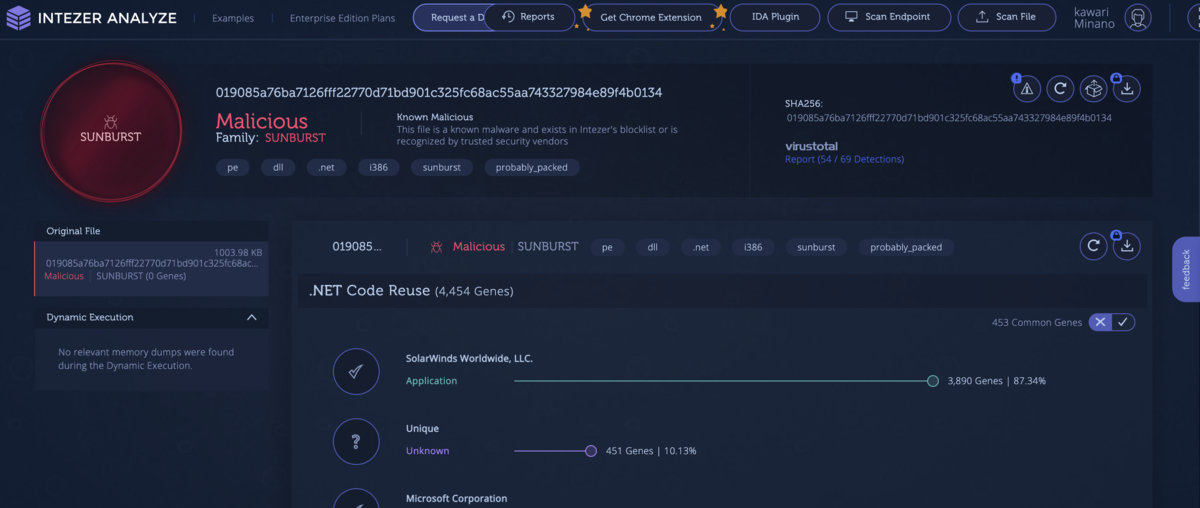
Task: Open the IDA Plugin page
Action: pyautogui.click(x=774, y=17)
